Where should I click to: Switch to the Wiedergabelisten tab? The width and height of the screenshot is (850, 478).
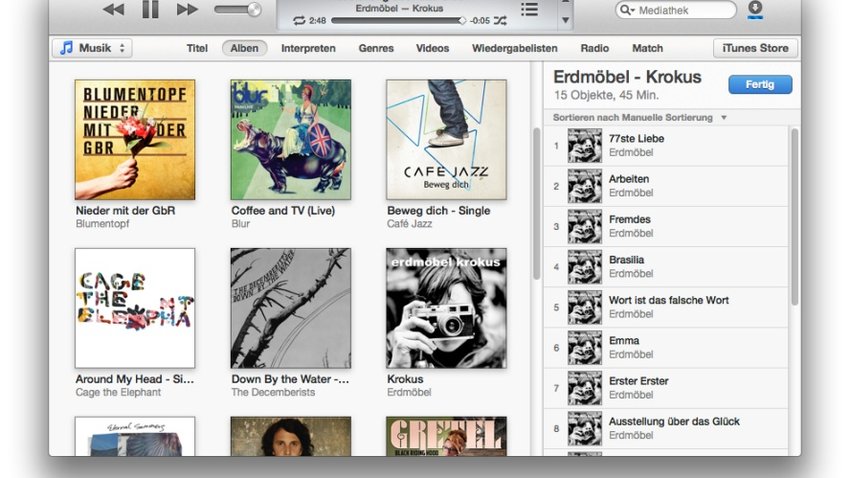tap(514, 48)
